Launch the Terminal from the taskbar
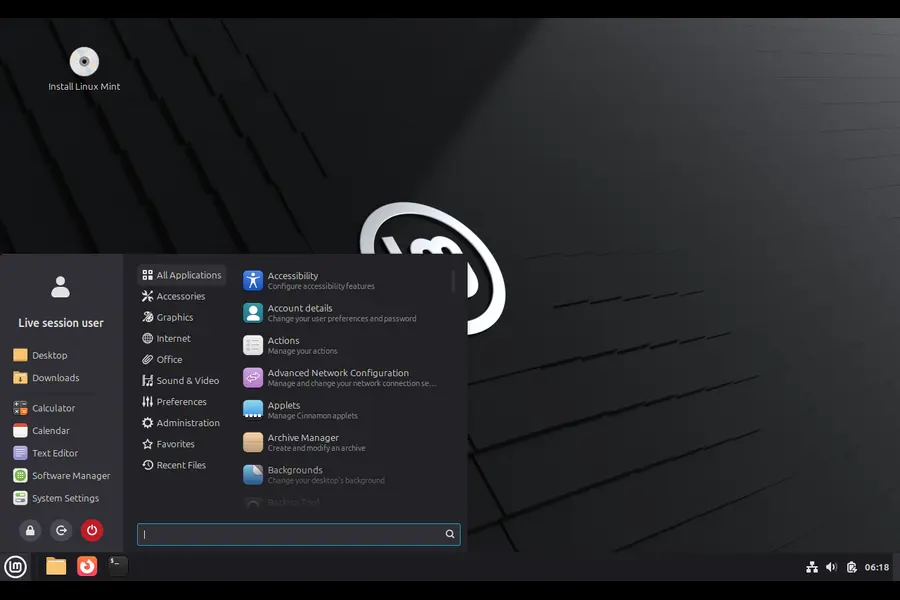 click(115, 566)
